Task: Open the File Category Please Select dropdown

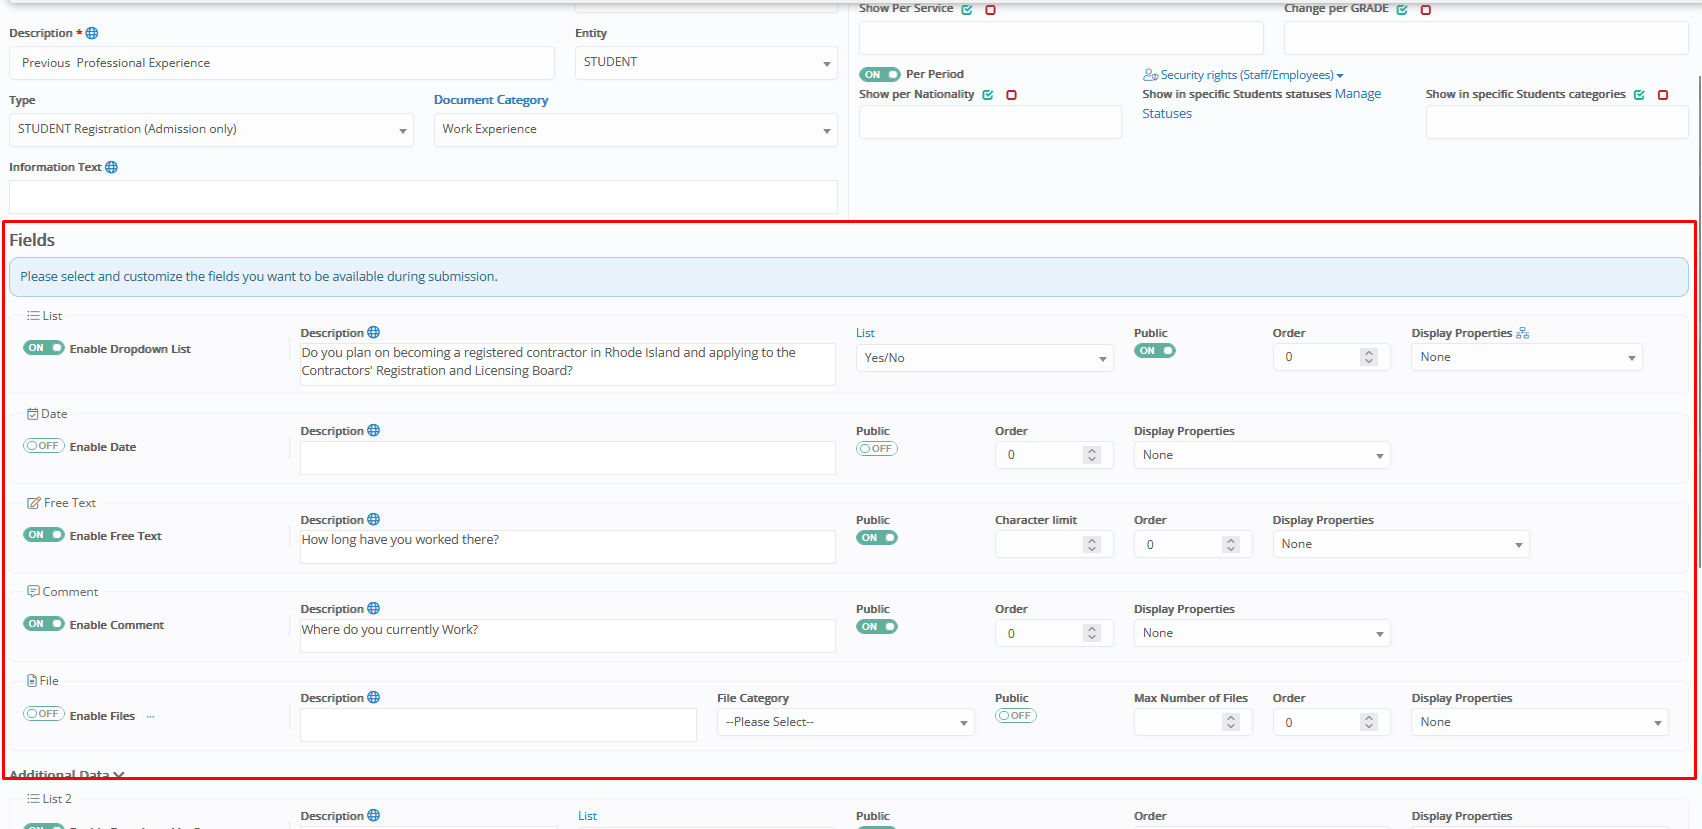Action: tap(845, 722)
